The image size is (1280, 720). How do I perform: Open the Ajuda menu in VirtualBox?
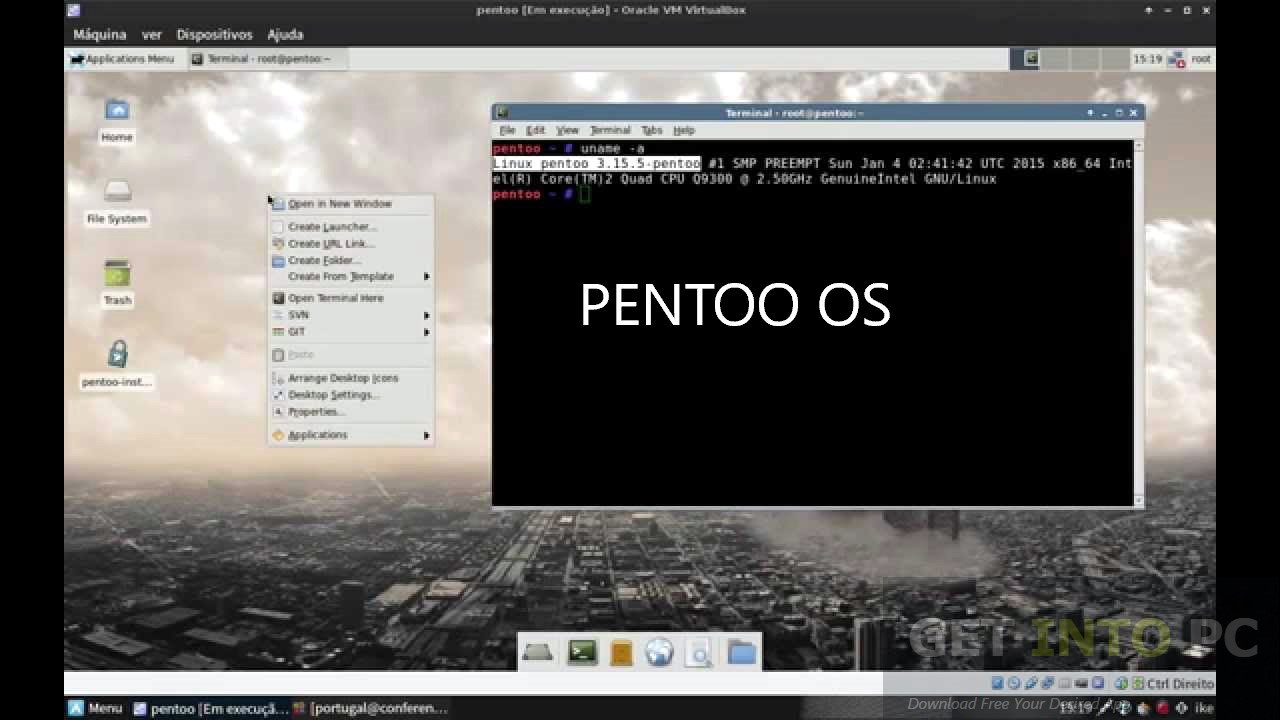[x=285, y=34]
